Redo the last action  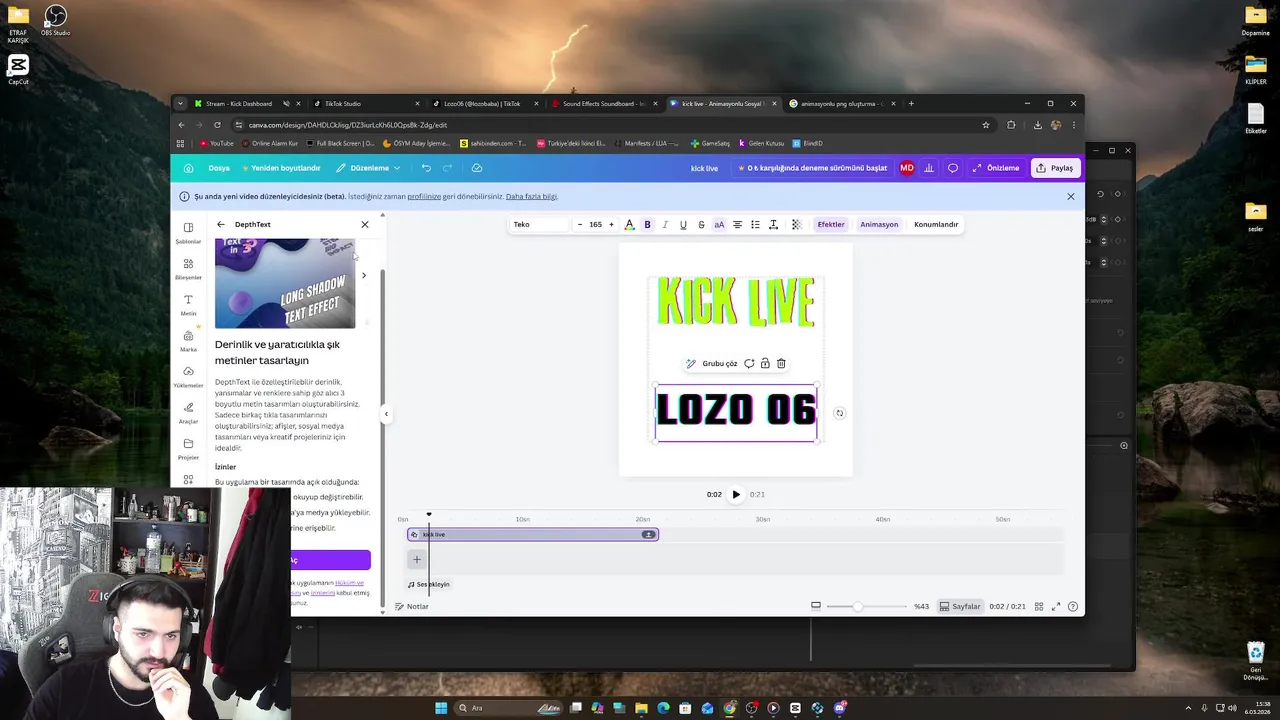(x=447, y=168)
